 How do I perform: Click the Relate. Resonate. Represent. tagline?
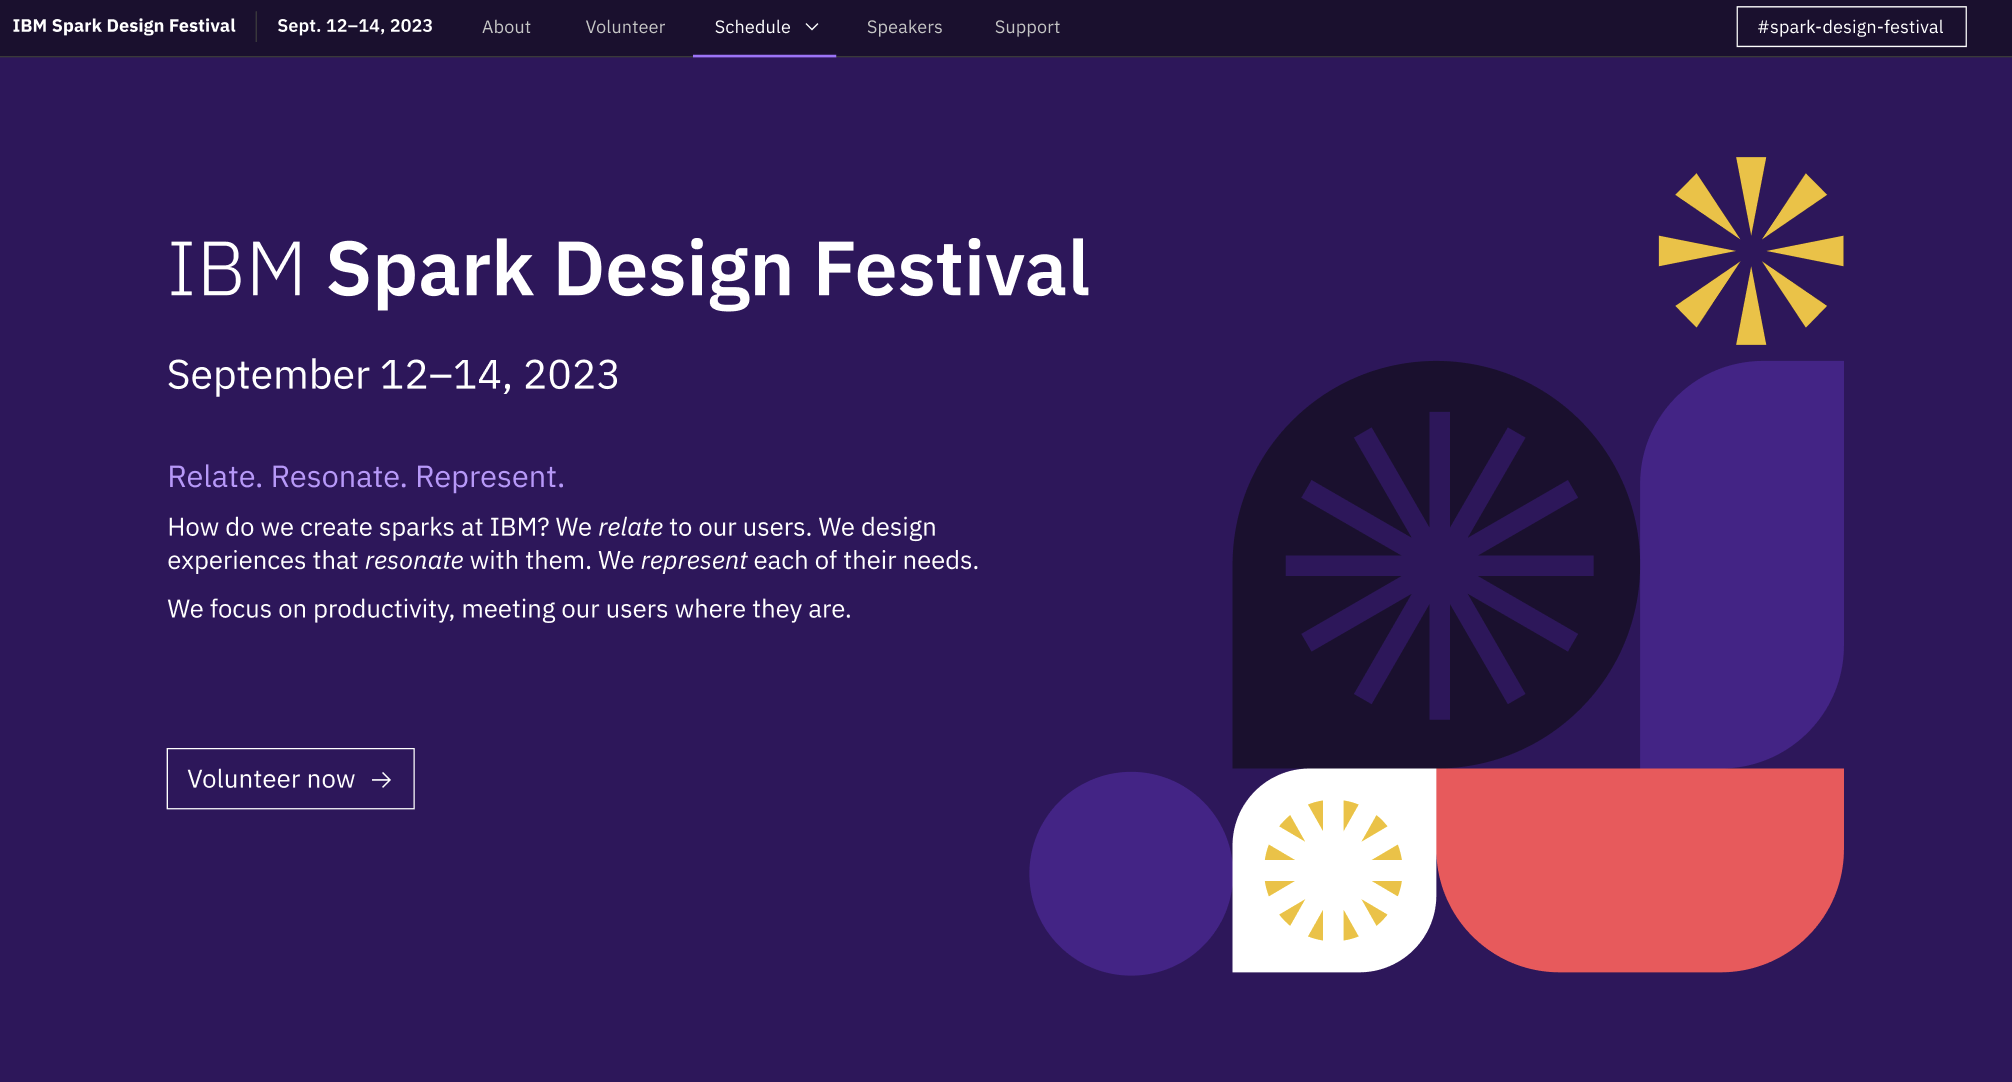pos(366,477)
